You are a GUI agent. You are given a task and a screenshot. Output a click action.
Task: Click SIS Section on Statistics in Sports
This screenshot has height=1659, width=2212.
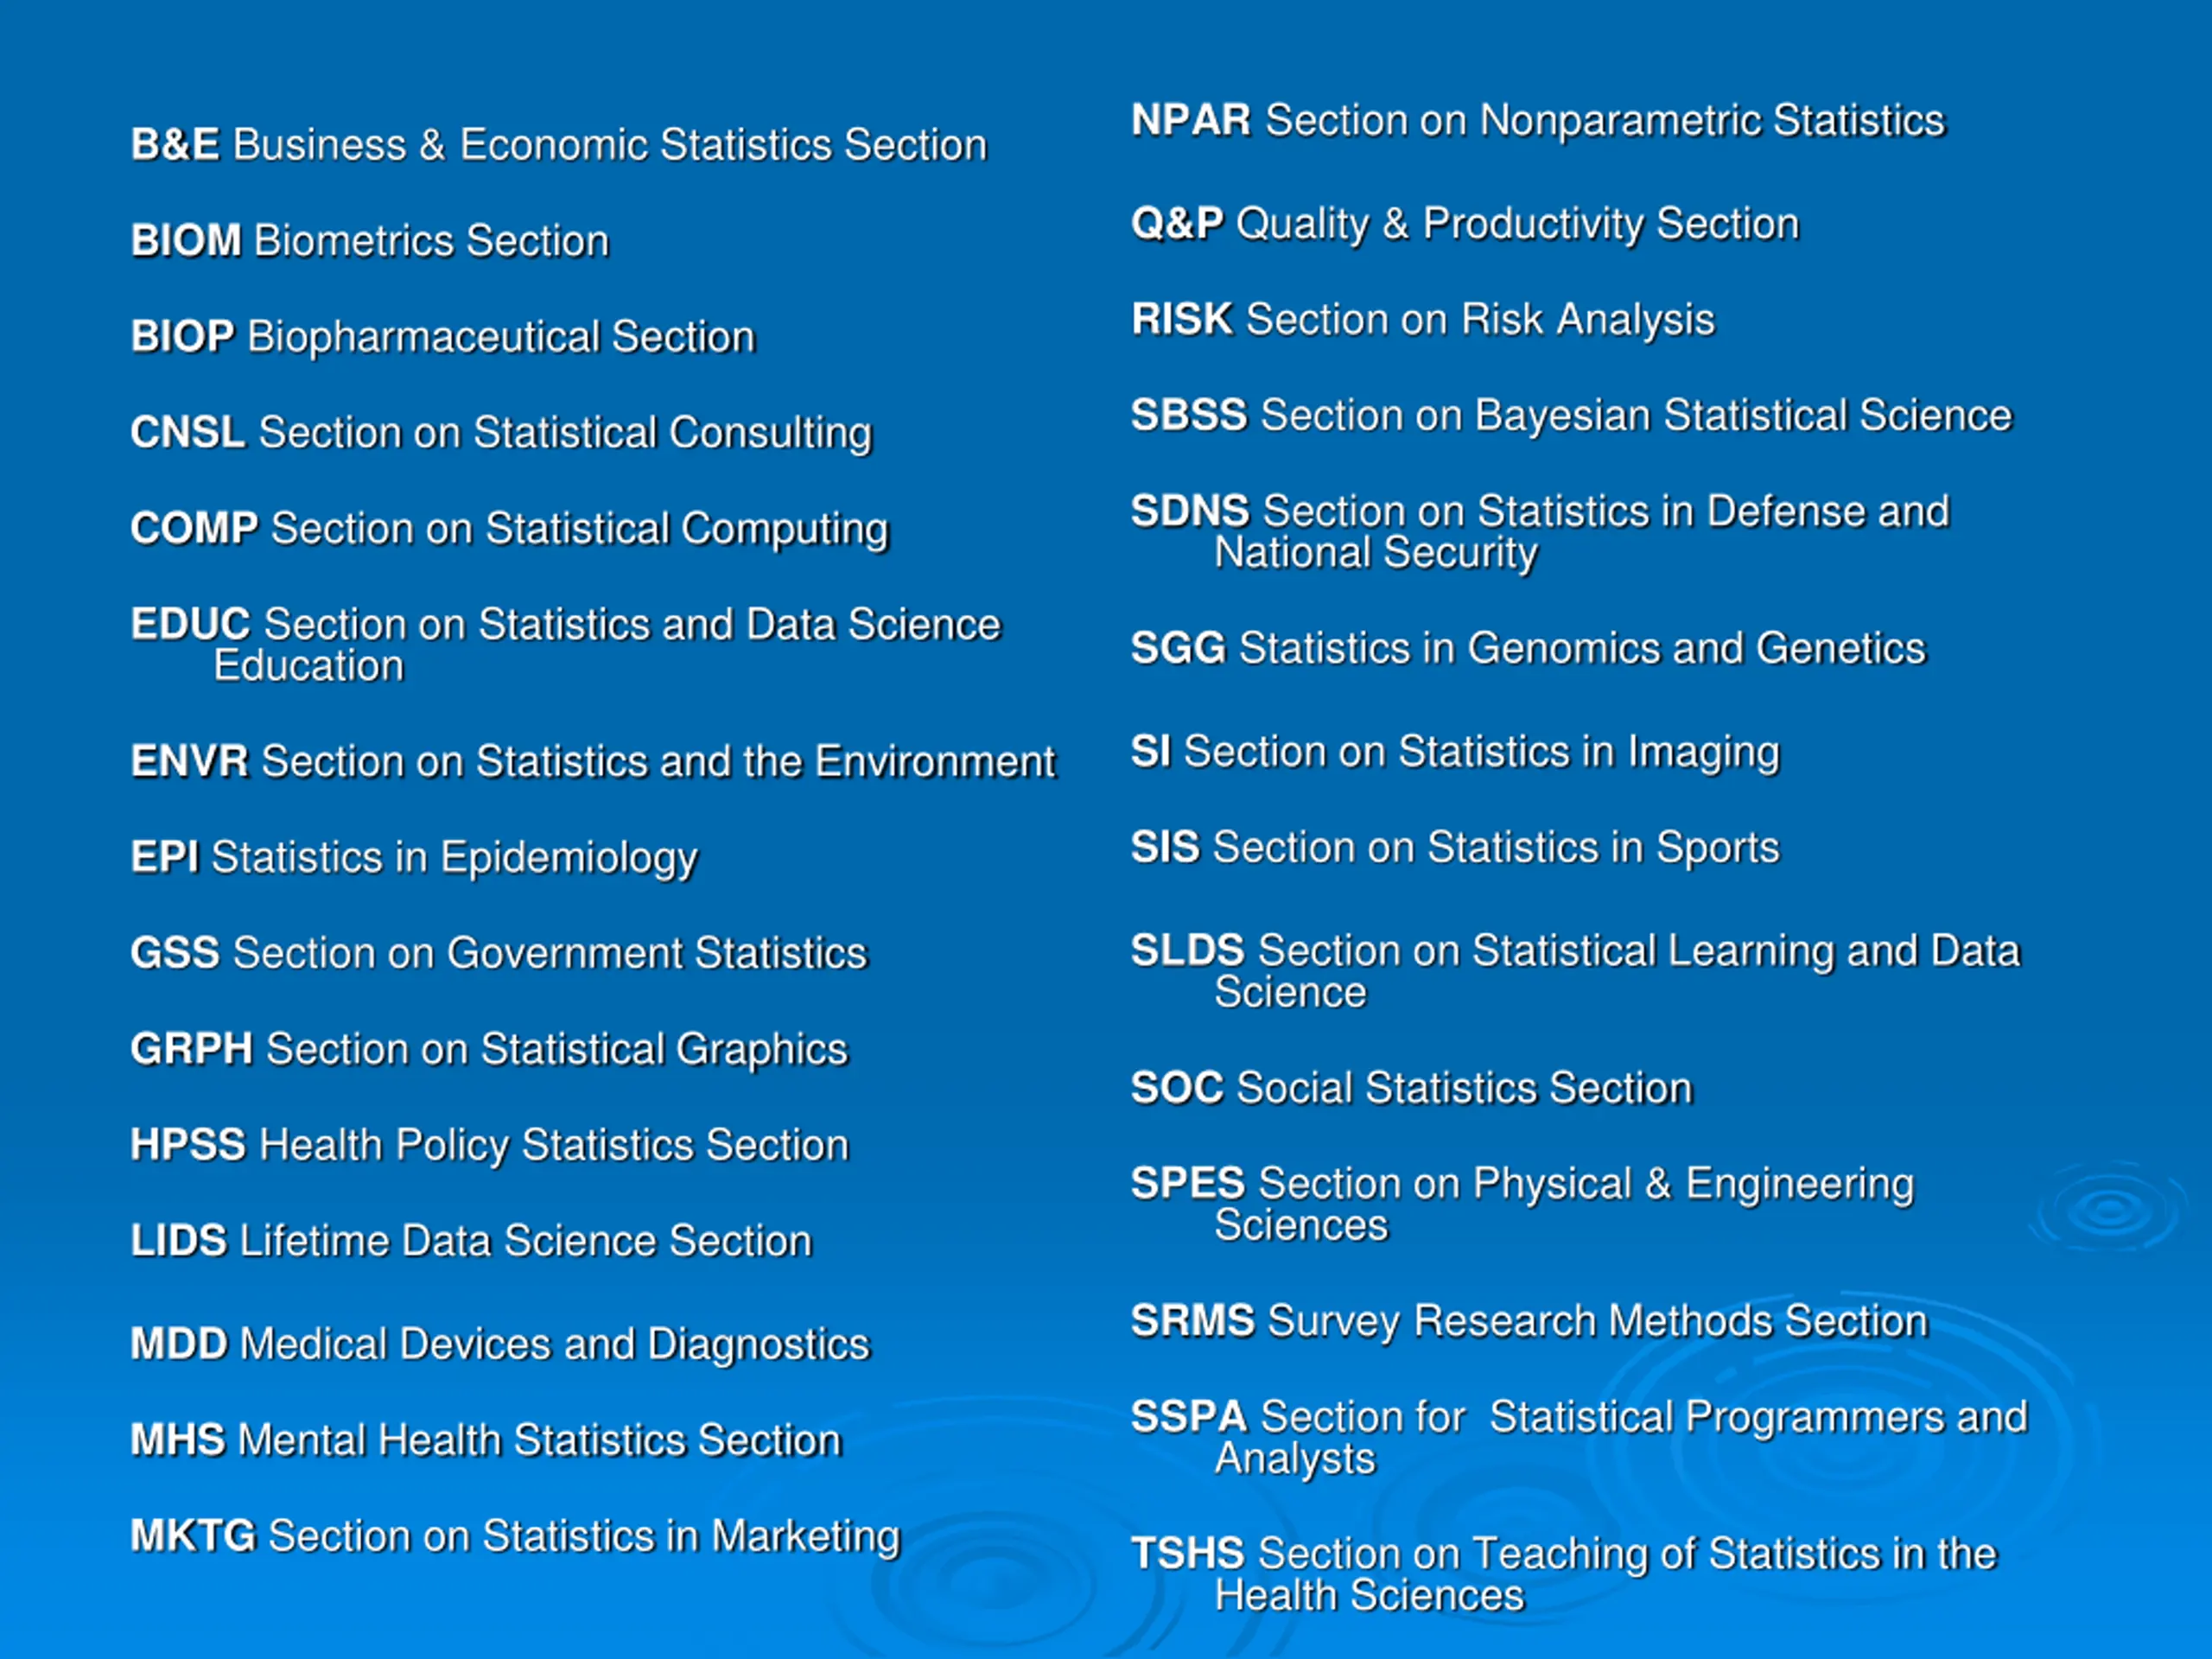[x=1456, y=849]
